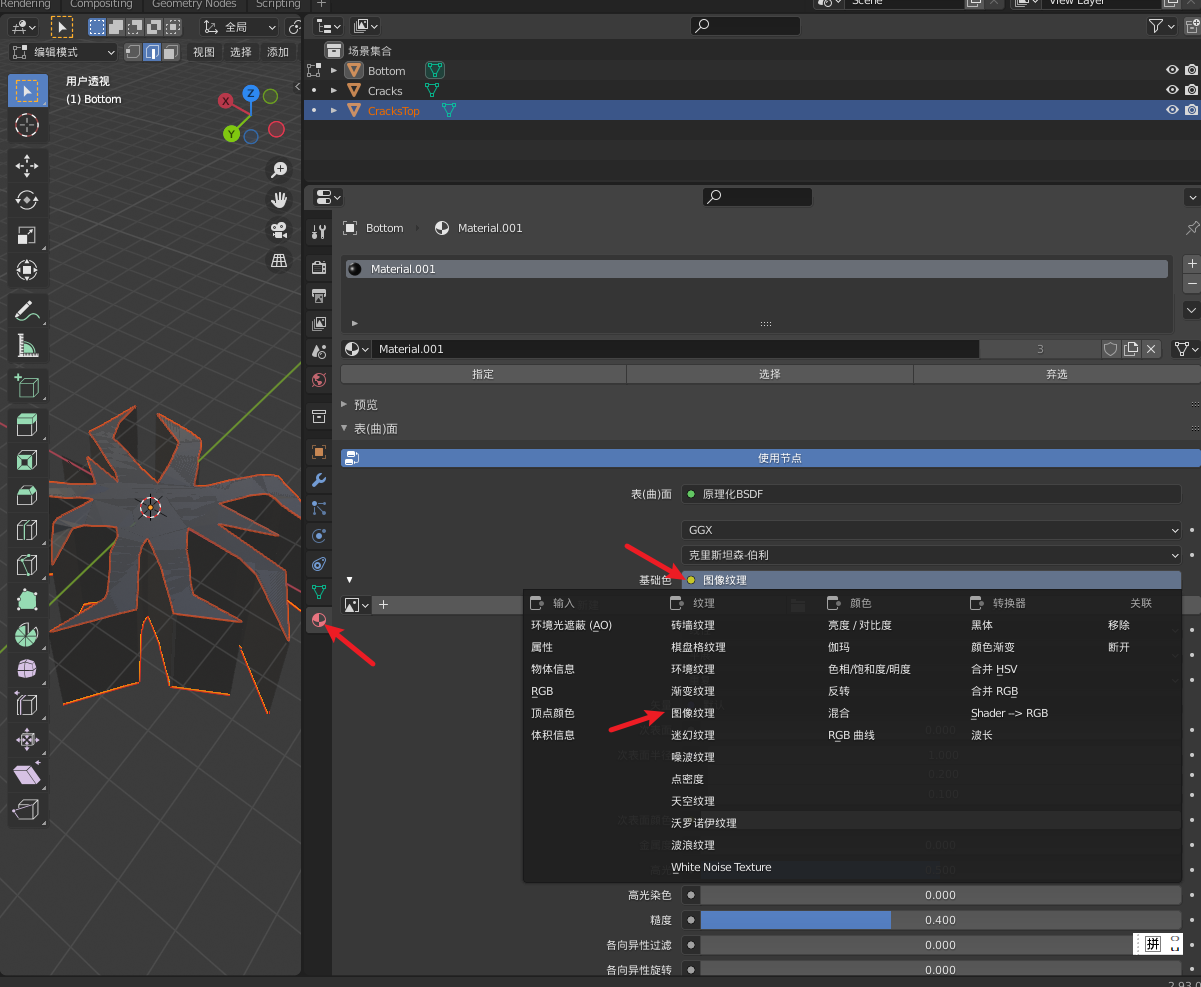The image size is (1201, 987).
Task: Expand the 预览 panel
Action: 344,404
